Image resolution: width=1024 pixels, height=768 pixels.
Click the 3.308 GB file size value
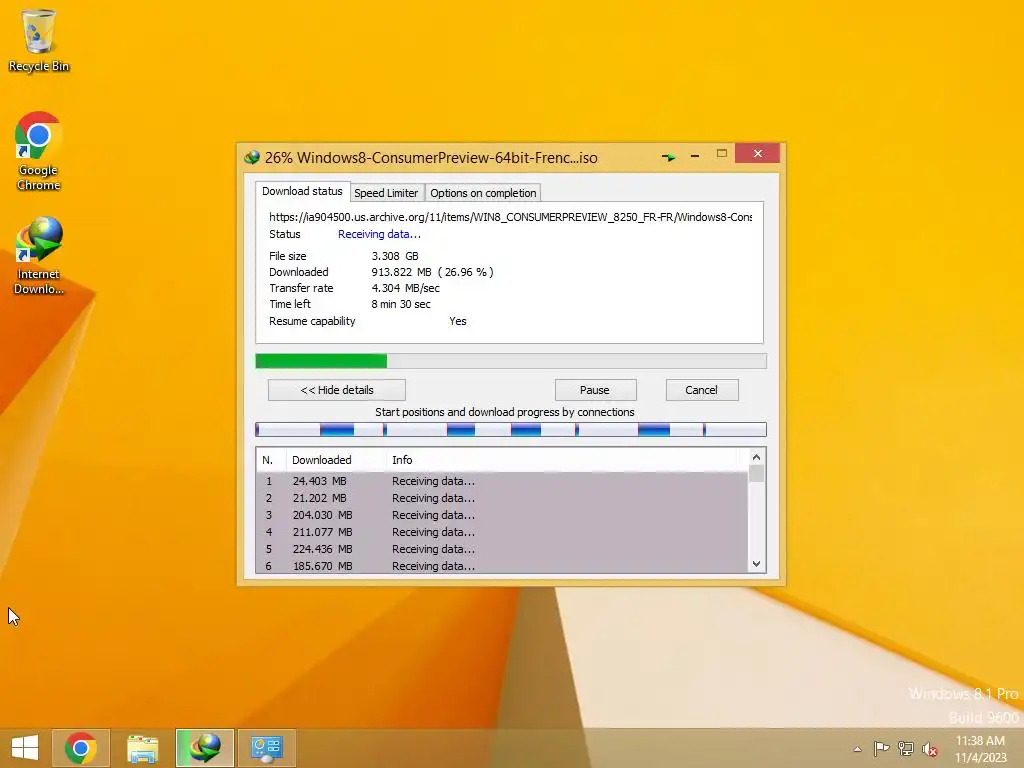pyautogui.click(x=395, y=256)
